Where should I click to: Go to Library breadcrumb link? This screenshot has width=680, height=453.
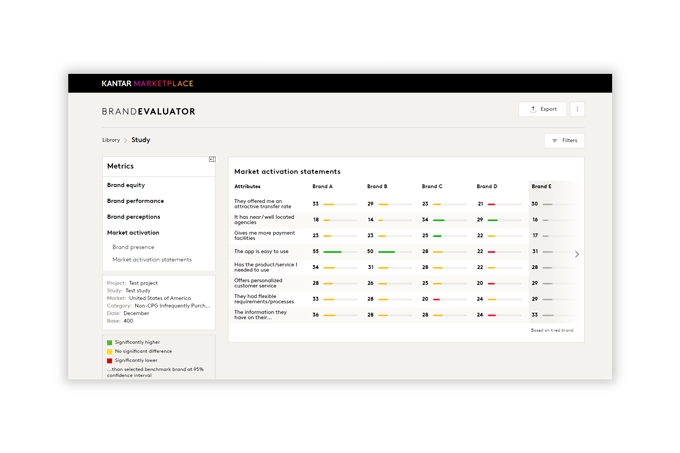[x=110, y=141]
